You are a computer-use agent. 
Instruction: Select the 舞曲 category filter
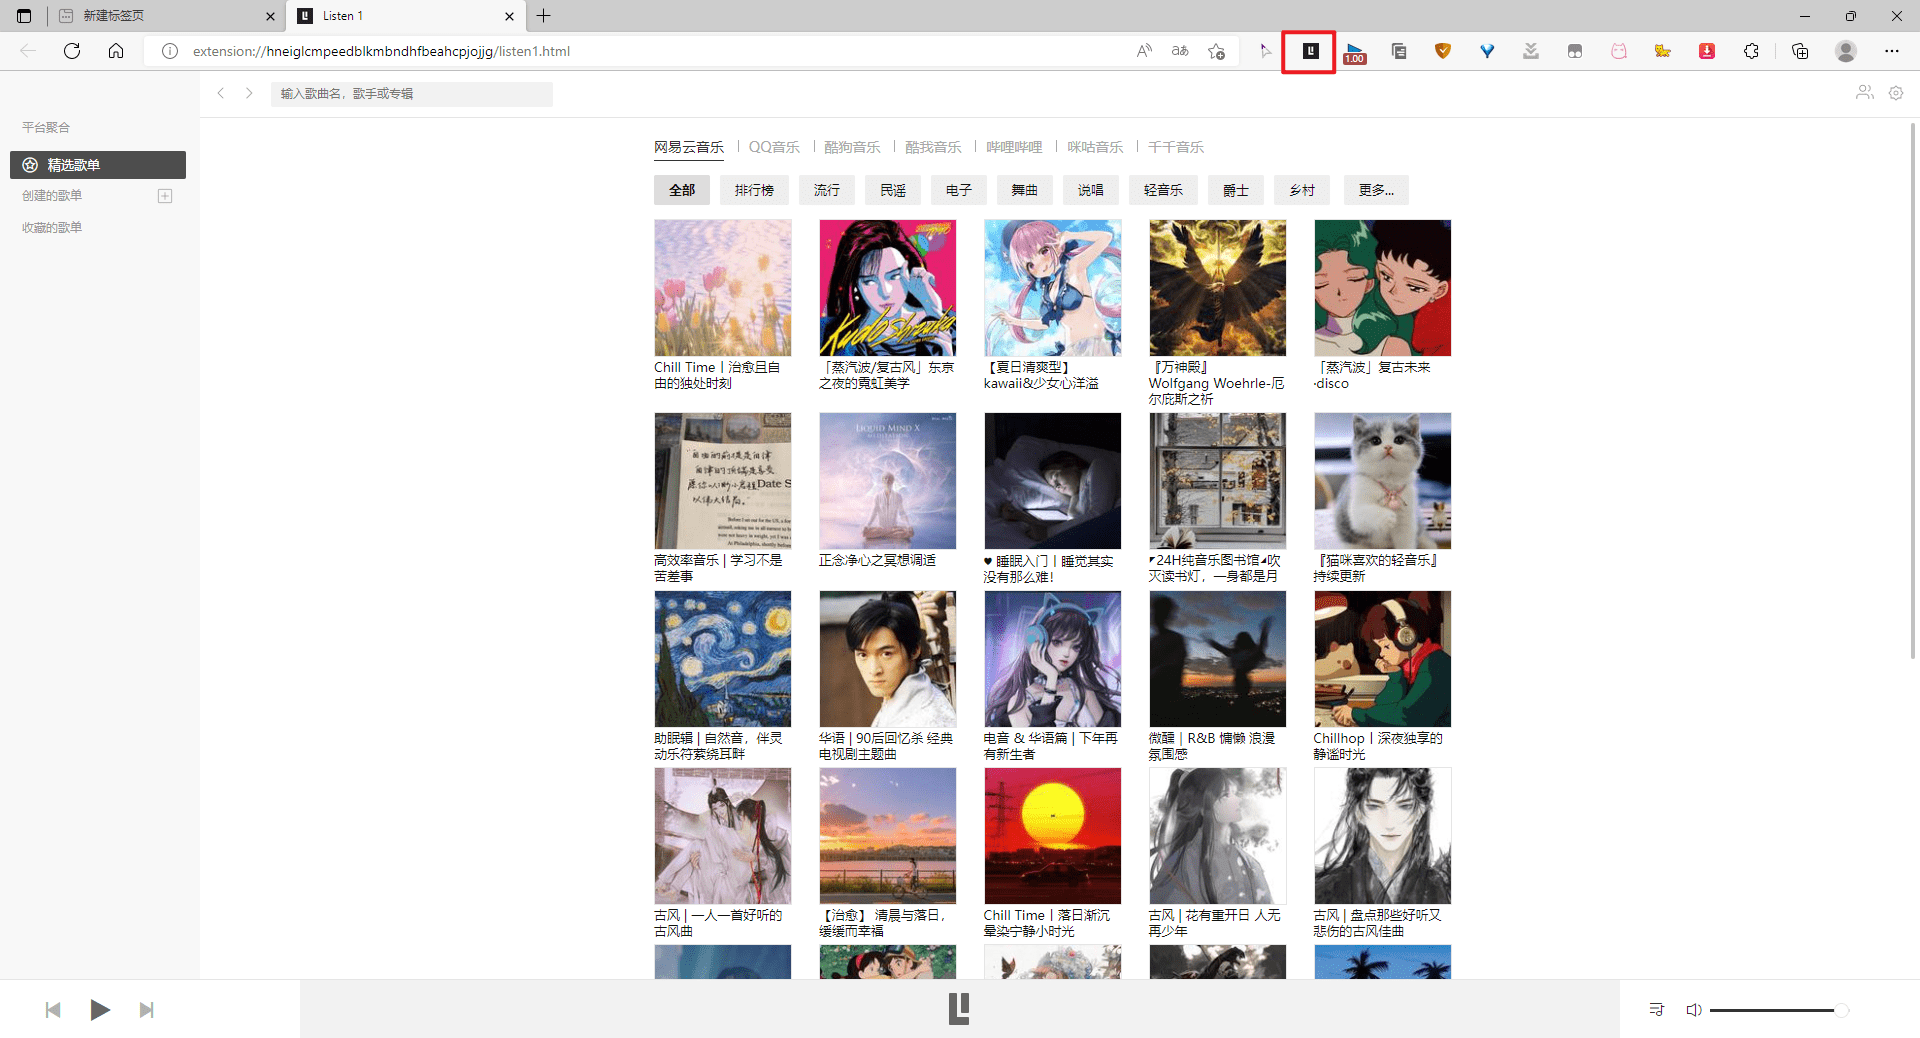coord(1025,190)
